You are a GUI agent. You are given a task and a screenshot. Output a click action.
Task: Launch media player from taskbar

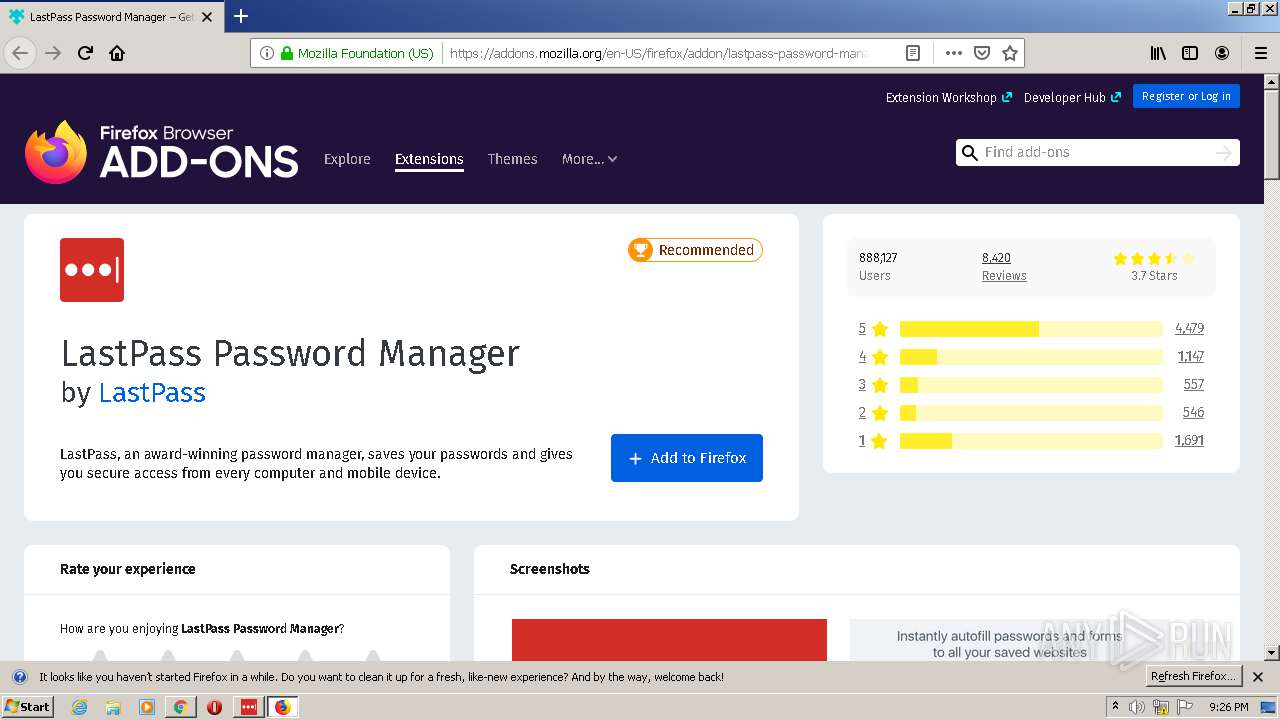(147, 707)
